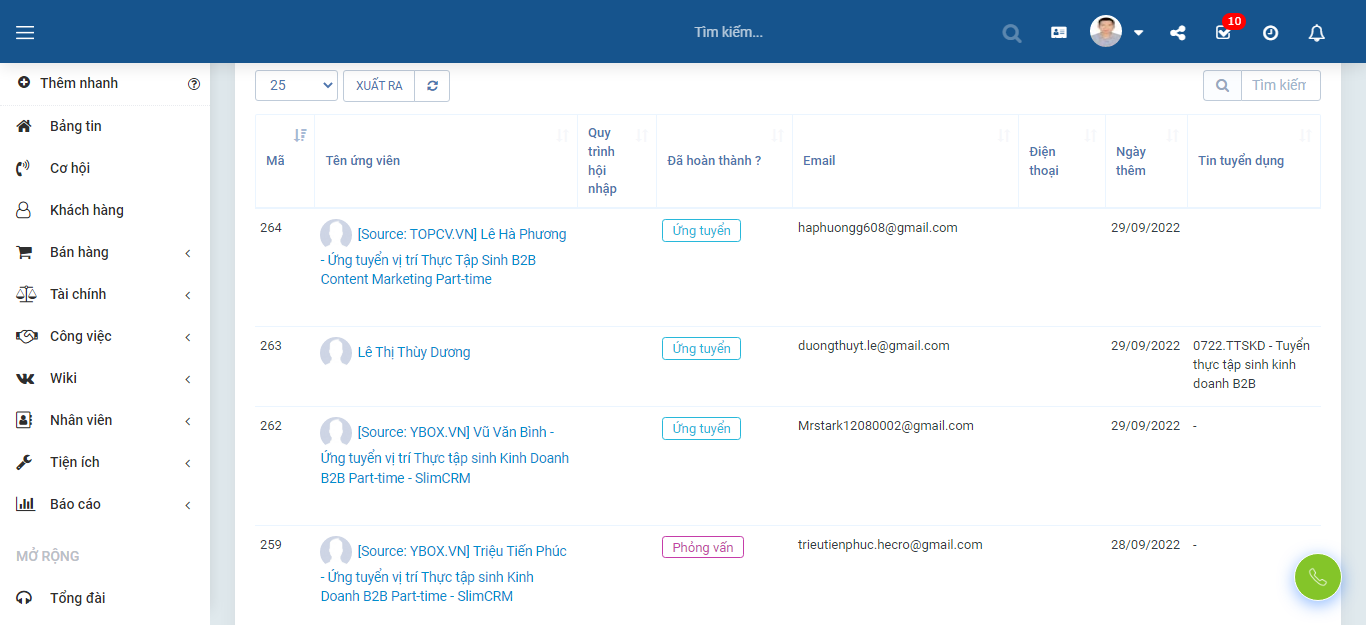Expand the profile dropdown caret
Viewport: 1366px width, 625px height.
[1138, 33]
